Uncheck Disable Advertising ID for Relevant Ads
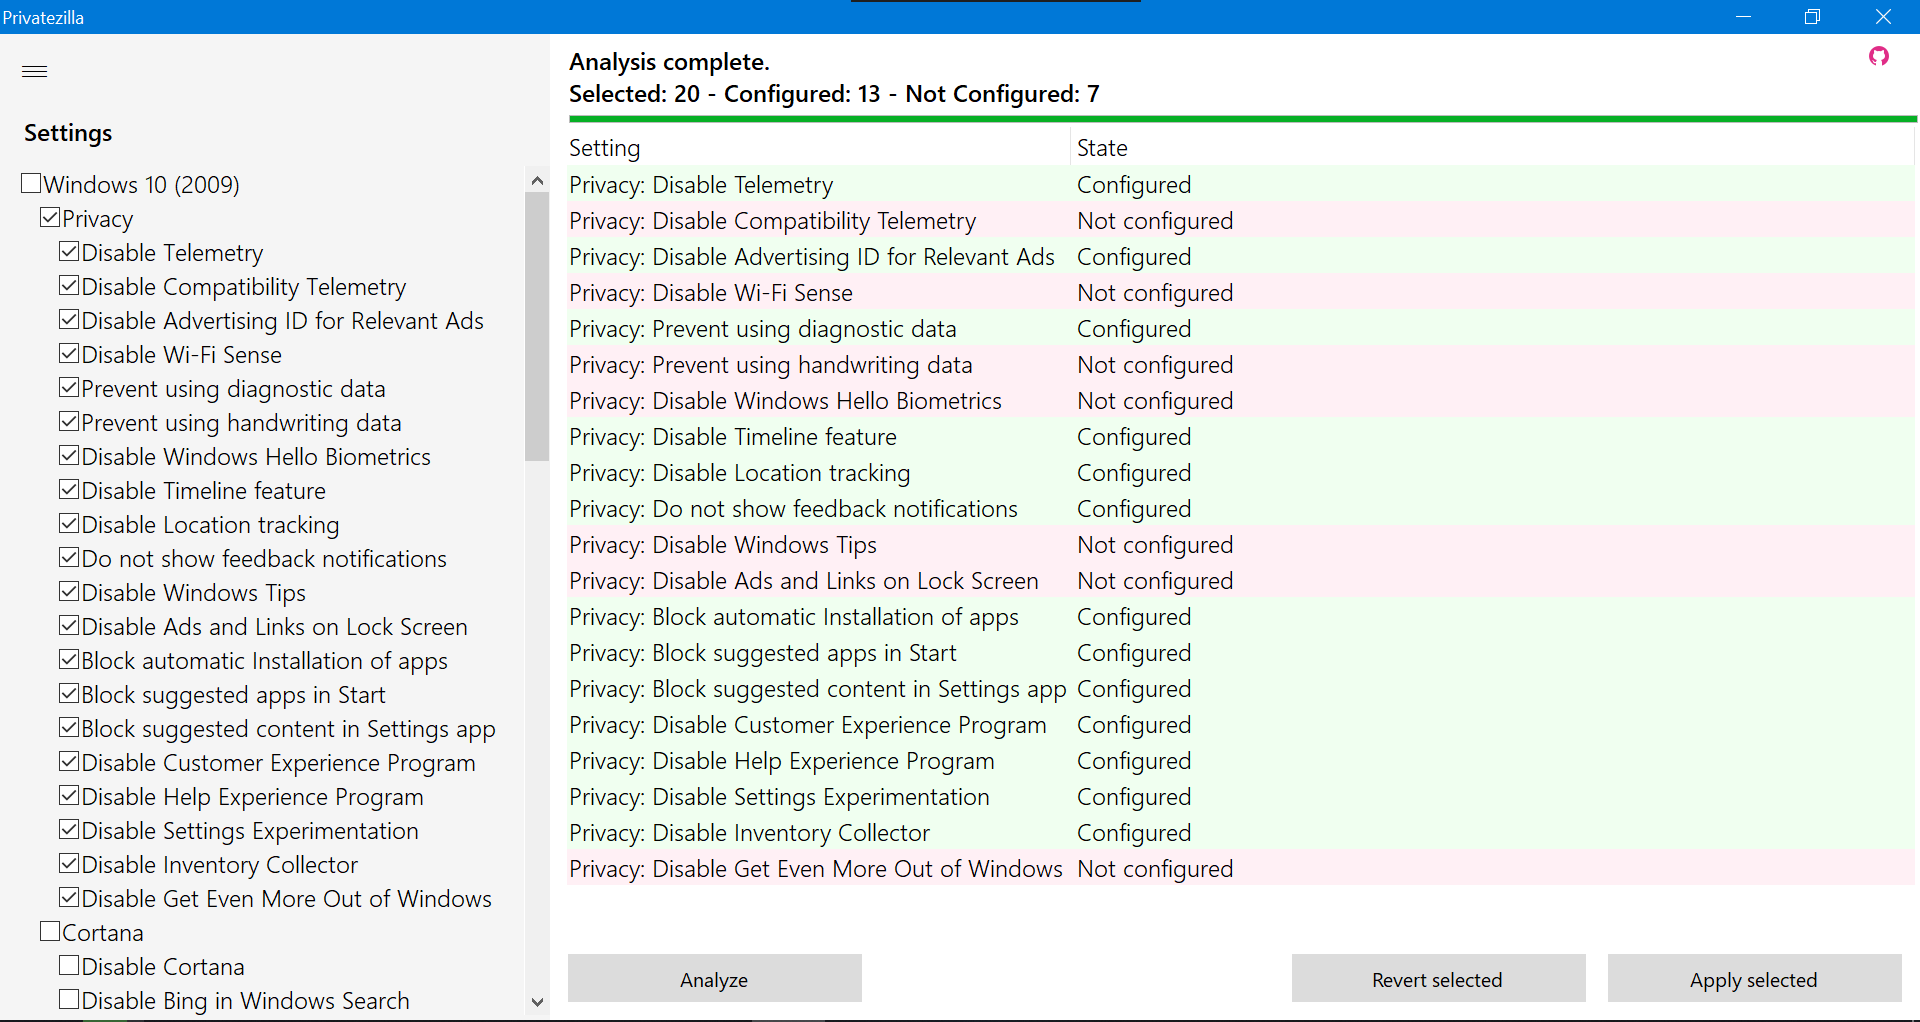This screenshot has height=1022, width=1920. [x=69, y=319]
